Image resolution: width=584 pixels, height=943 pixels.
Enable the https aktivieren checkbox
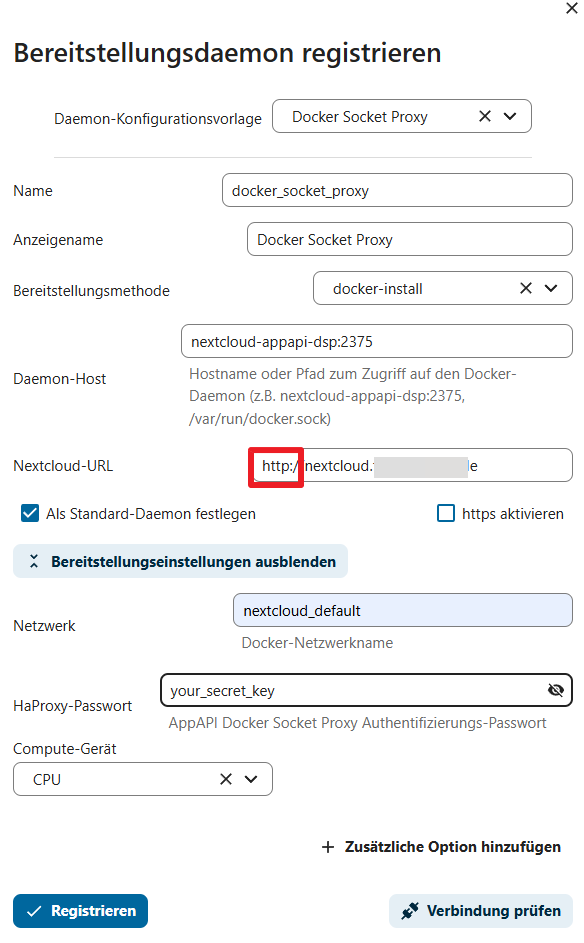tap(446, 513)
